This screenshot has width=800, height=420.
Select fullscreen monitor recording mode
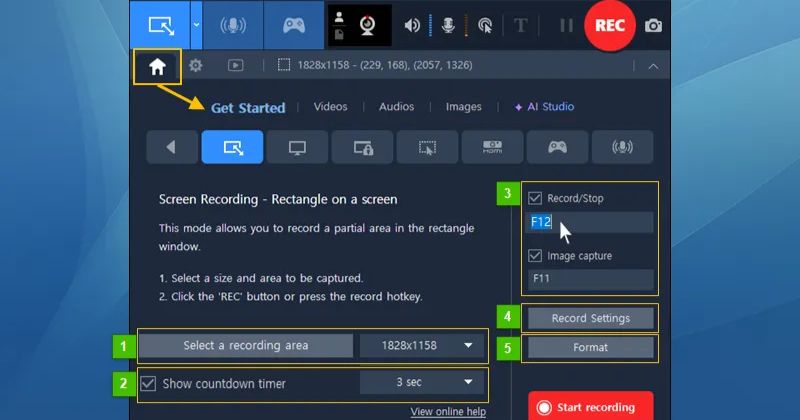point(297,147)
